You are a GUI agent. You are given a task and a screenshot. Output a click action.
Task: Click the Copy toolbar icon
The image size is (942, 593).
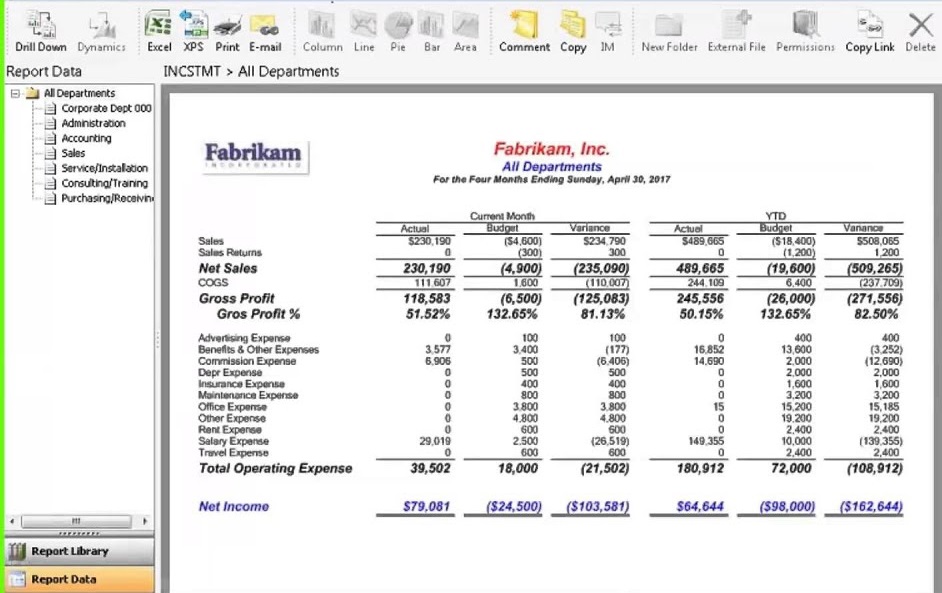coord(573,31)
